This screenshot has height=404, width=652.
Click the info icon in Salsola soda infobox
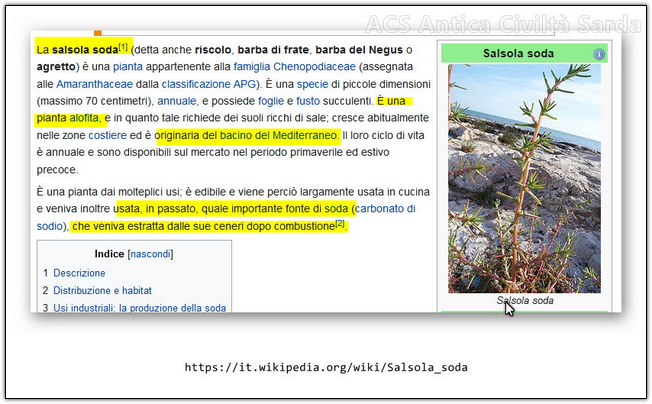[599, 54]
